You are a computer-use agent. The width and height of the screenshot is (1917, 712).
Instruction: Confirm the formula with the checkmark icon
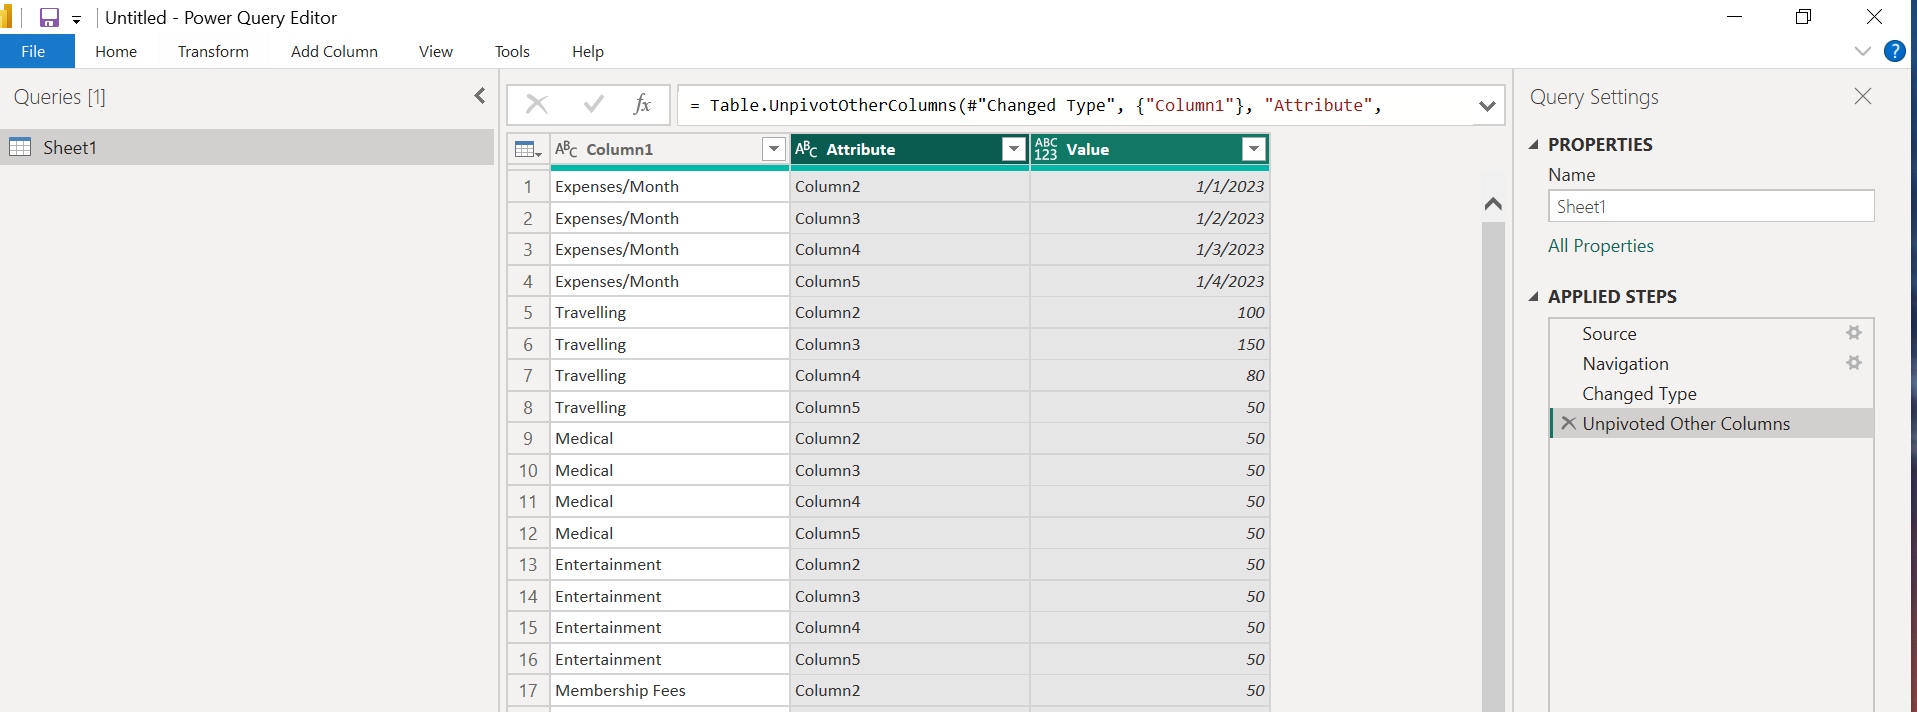point(594,104)
